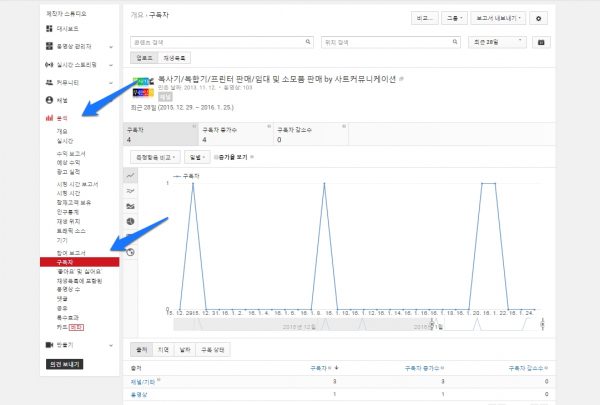600x405 pixels.
Task: Open the 광고 실적 menu item
Action: (68, 172)
